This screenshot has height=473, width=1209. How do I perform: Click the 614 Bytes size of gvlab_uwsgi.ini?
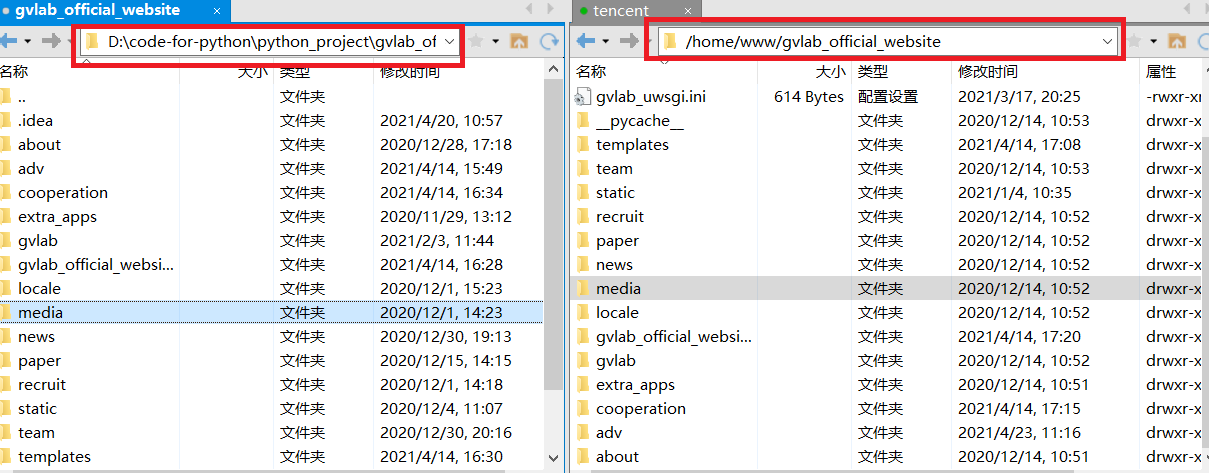tap(809, 96)
